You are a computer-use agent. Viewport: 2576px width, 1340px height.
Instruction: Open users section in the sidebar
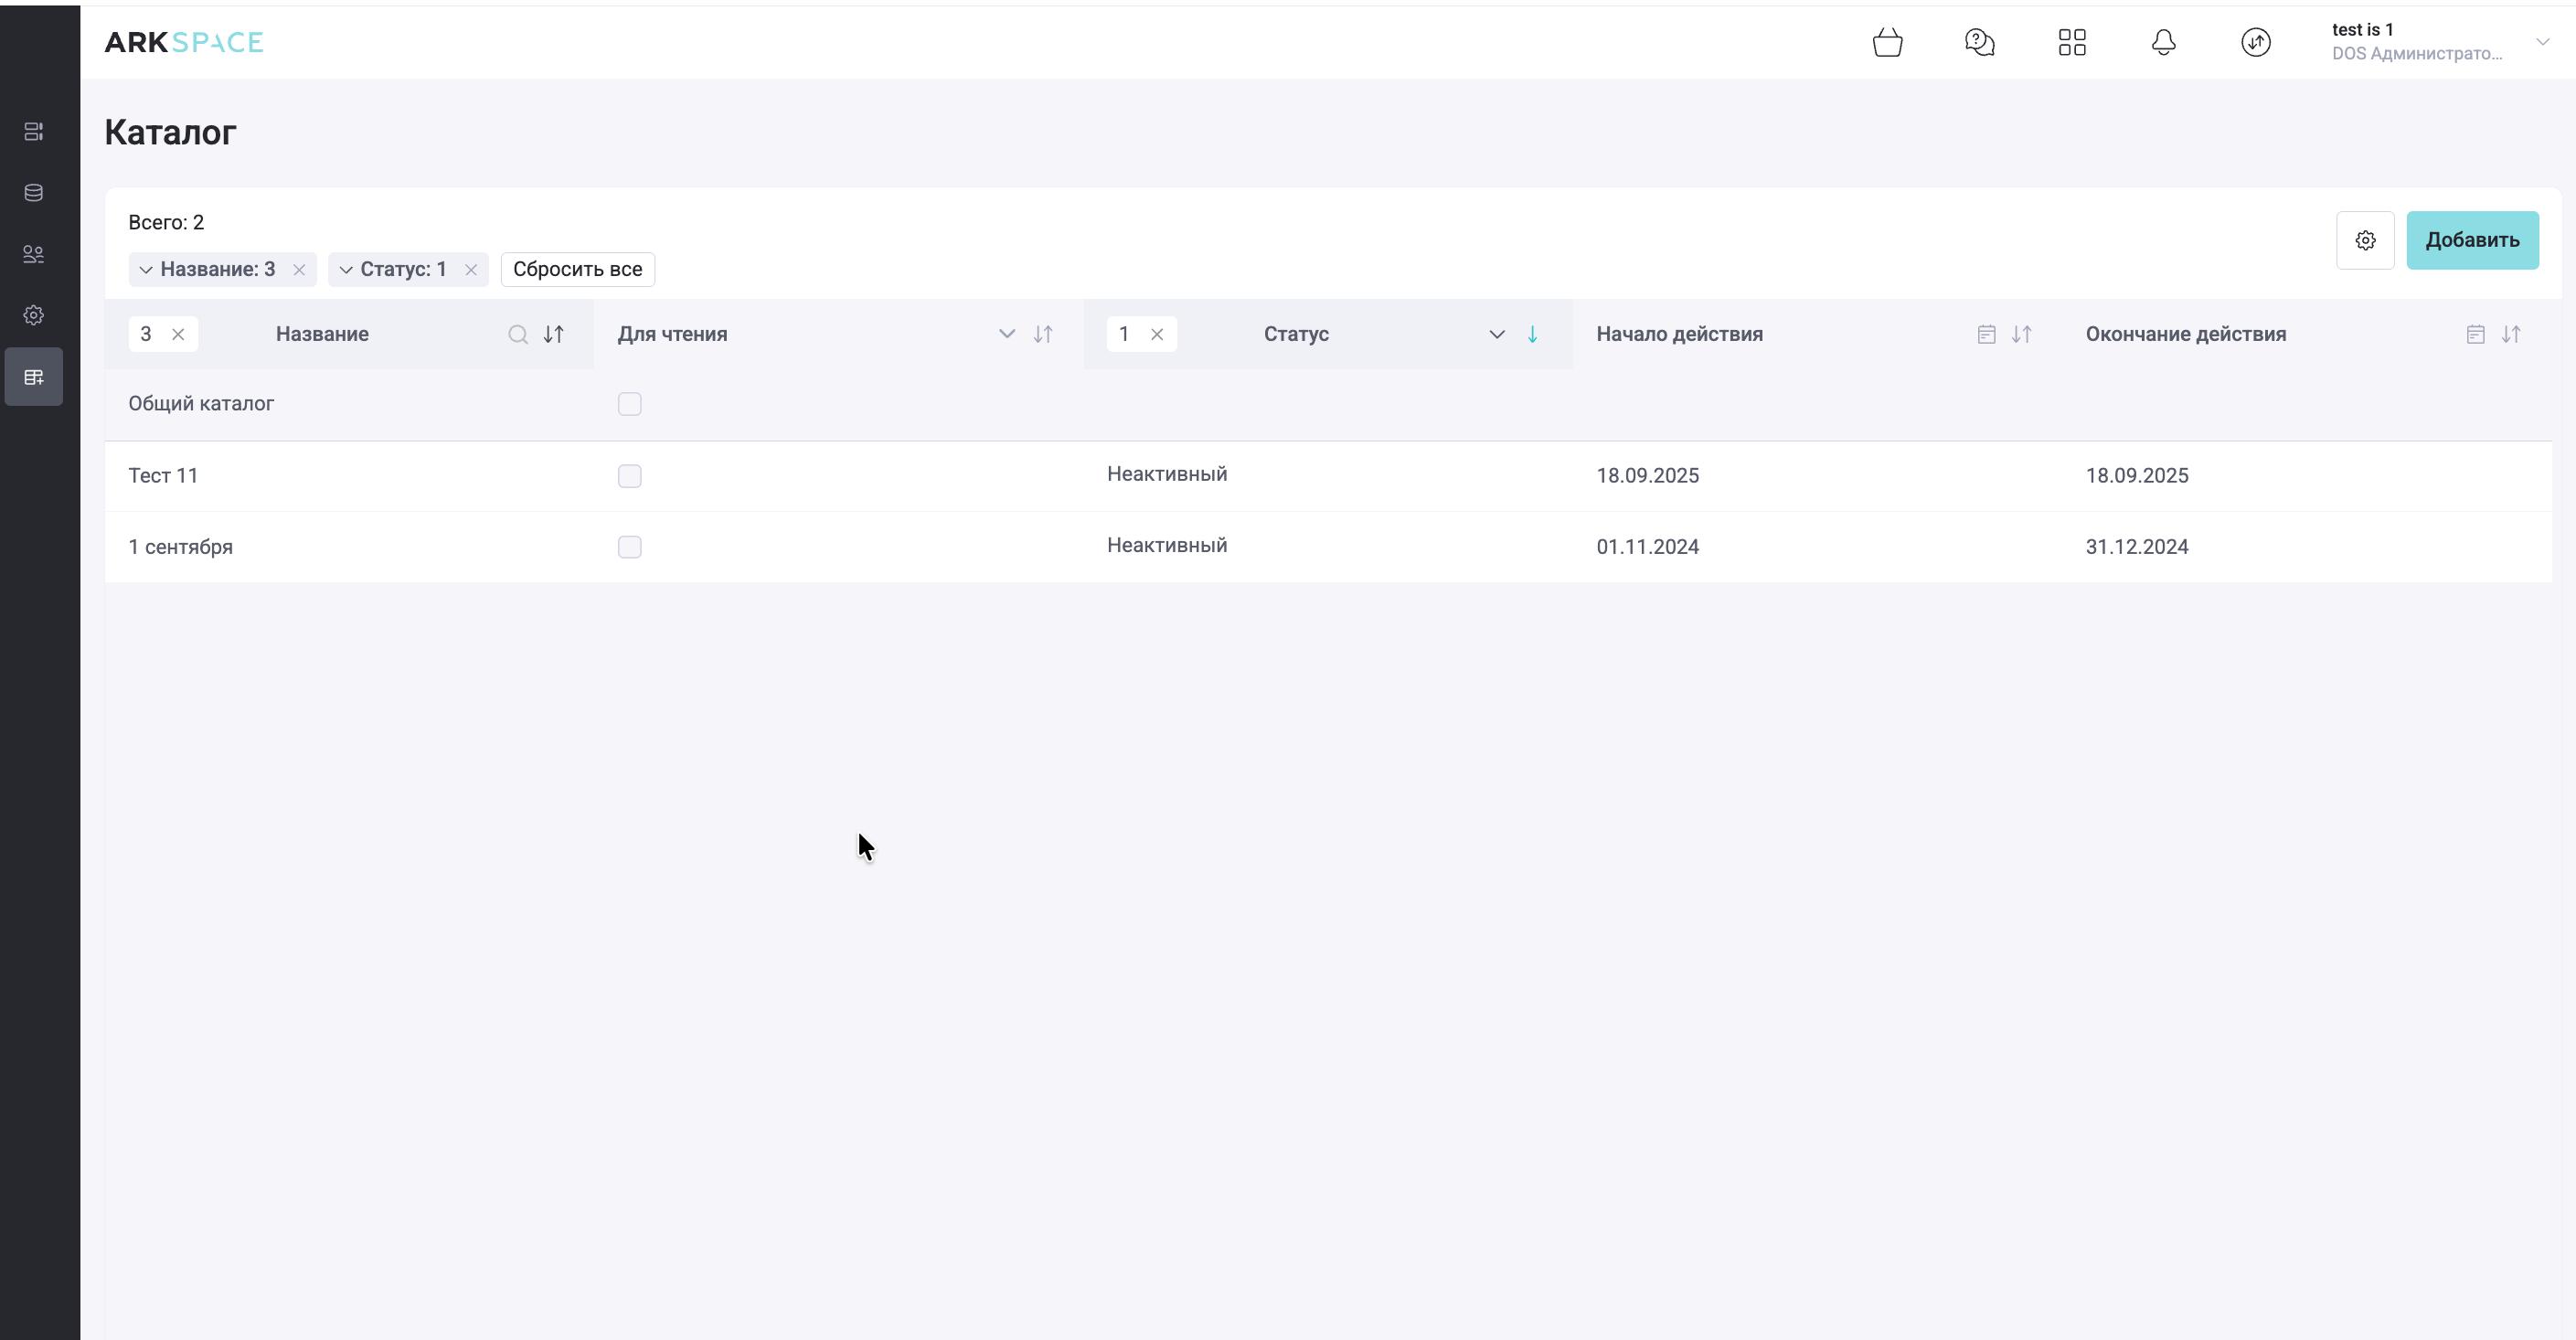(33, 254)
